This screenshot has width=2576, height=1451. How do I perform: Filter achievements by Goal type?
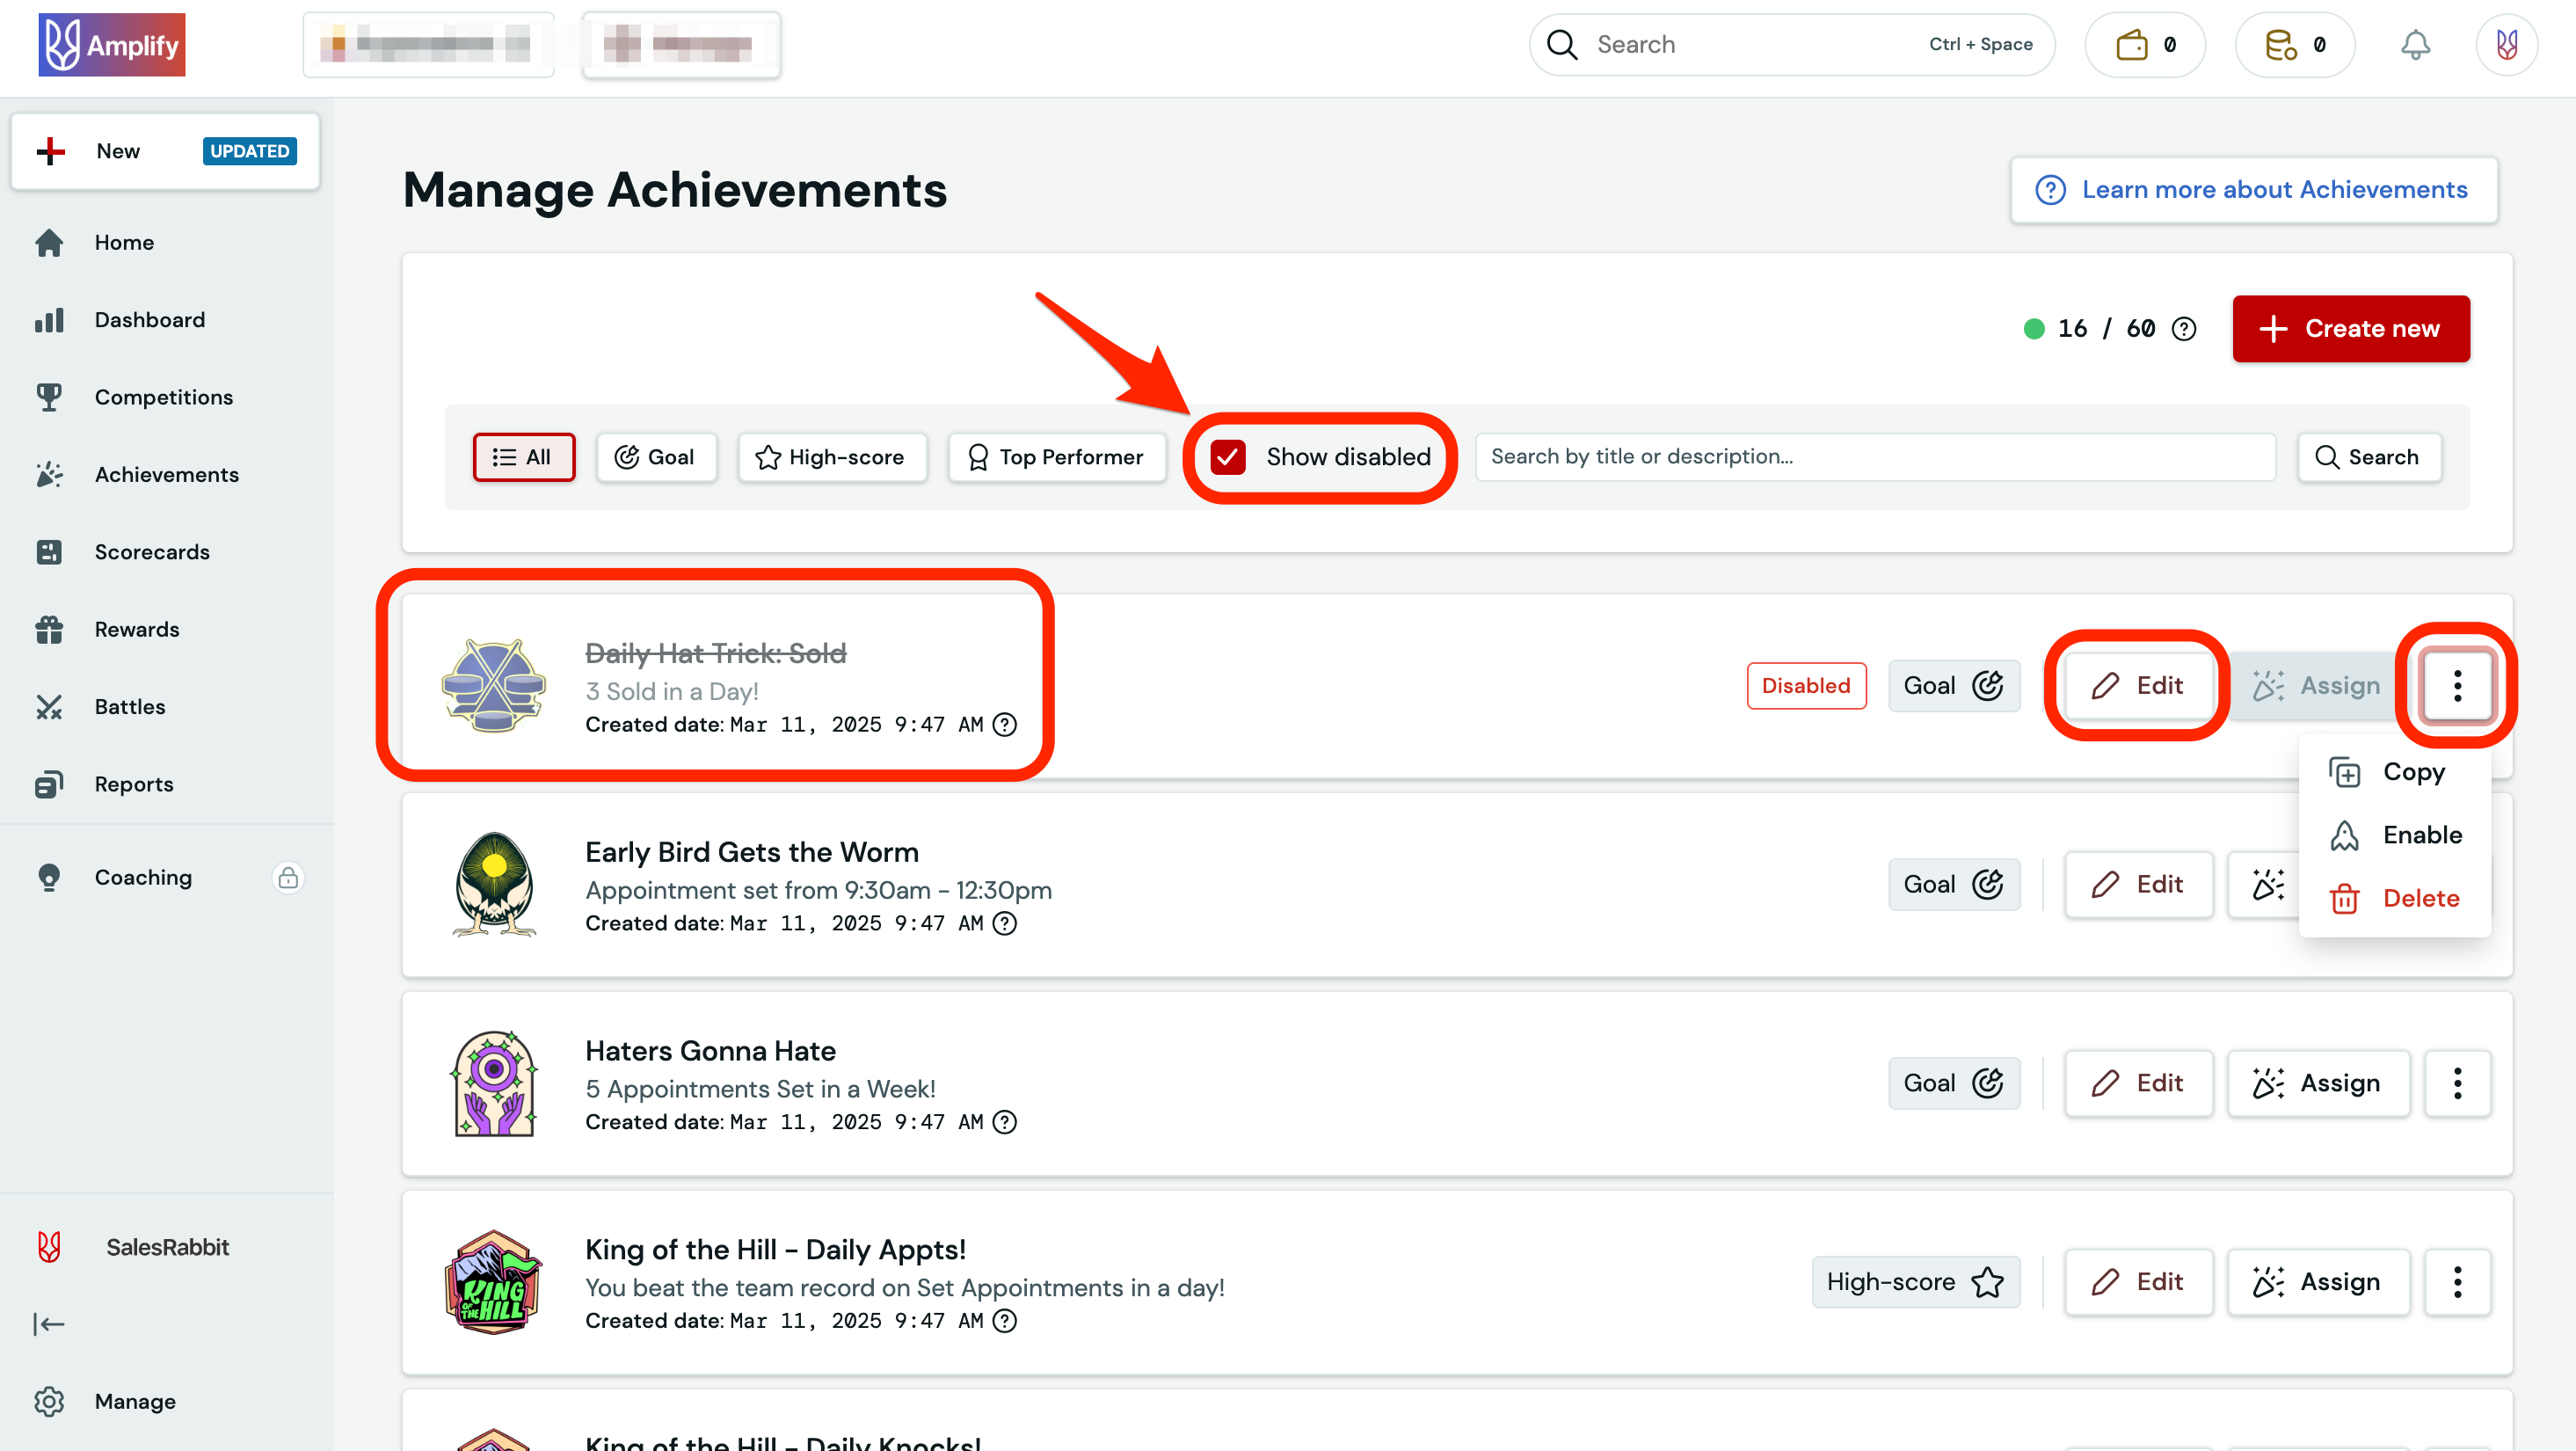(x=656, y=457)
